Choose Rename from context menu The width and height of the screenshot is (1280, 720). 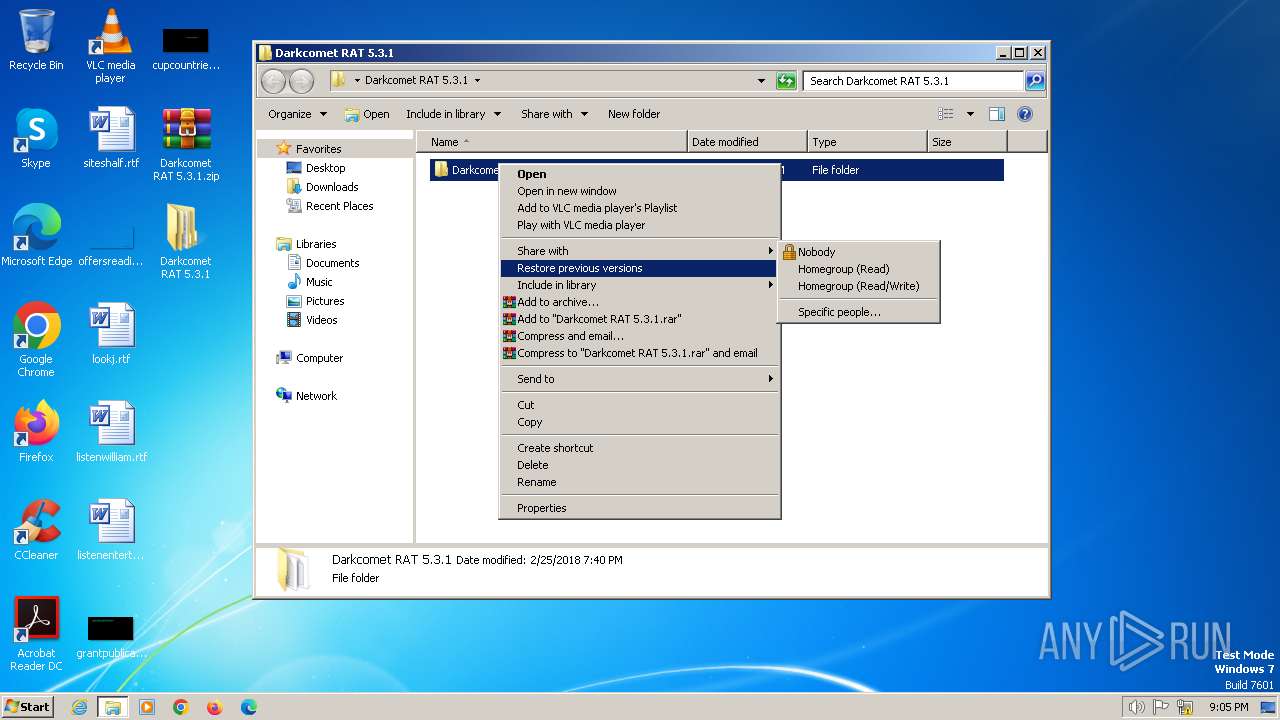[639, 482]
